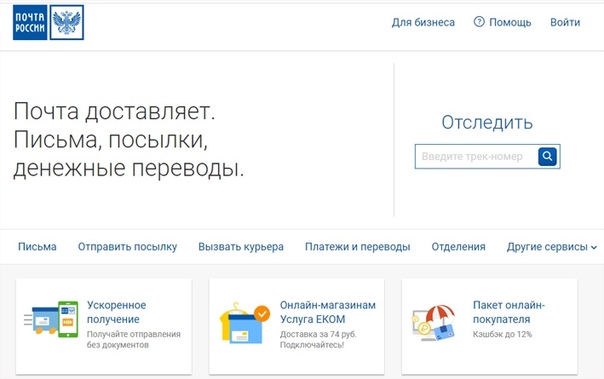This screenshot has height=379, width=604.
Task: Click the Почта России text logo
Action: tap(30, 22)
